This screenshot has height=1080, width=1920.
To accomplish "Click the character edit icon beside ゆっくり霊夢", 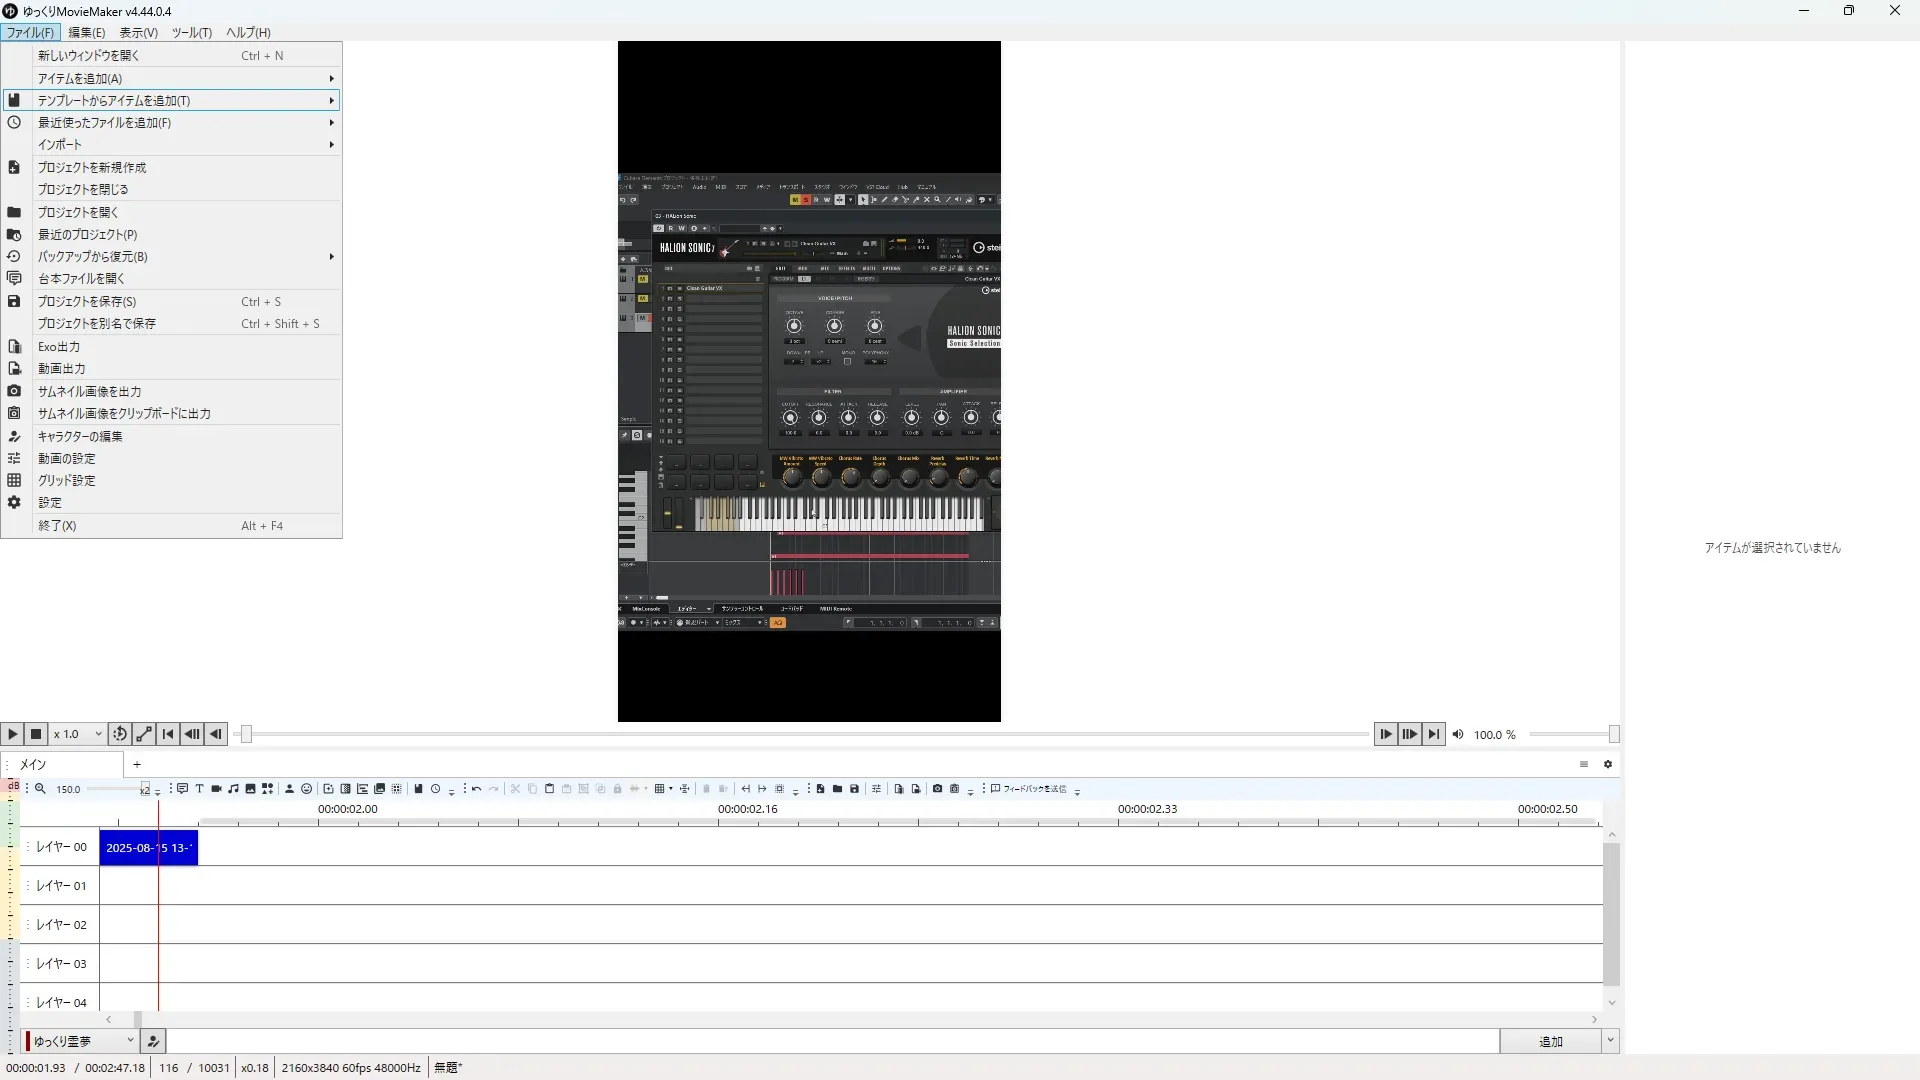I will [x=153, y=1041].
